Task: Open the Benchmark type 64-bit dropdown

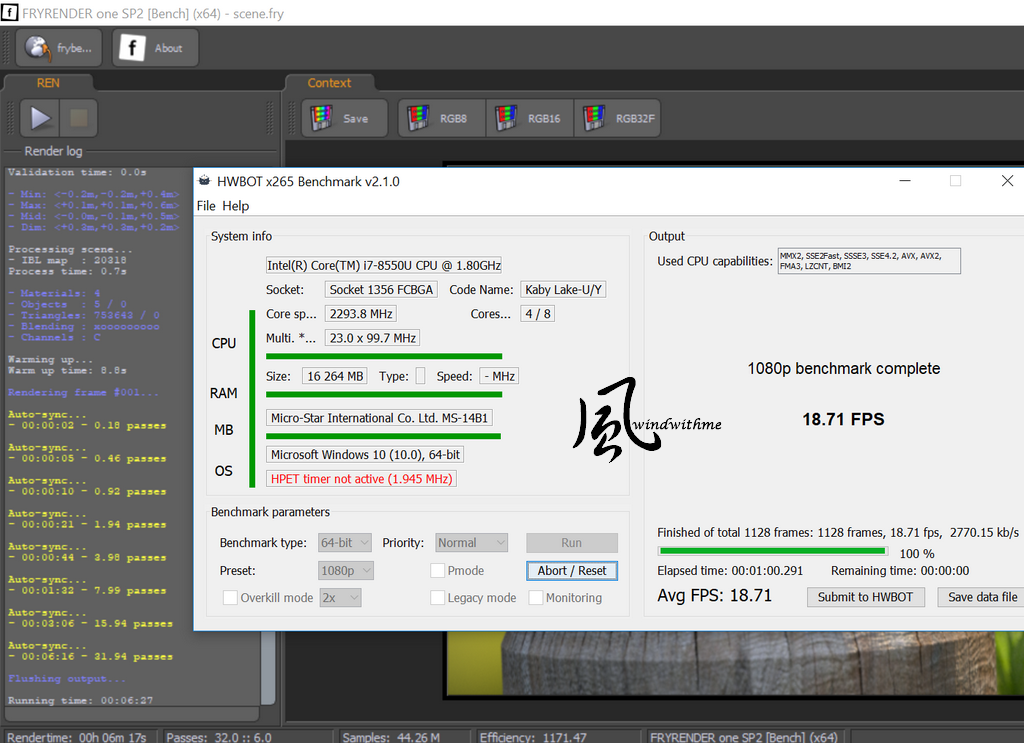Action: click(x=345, y=543)
